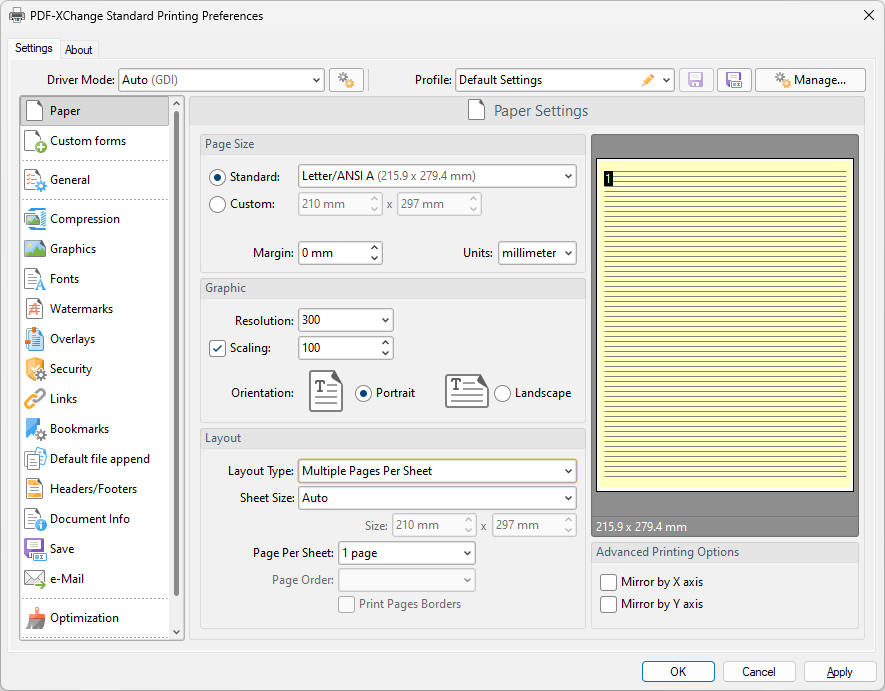Click the OK button
The width and height of the screenshot is (885, 691).
point(678,672)
